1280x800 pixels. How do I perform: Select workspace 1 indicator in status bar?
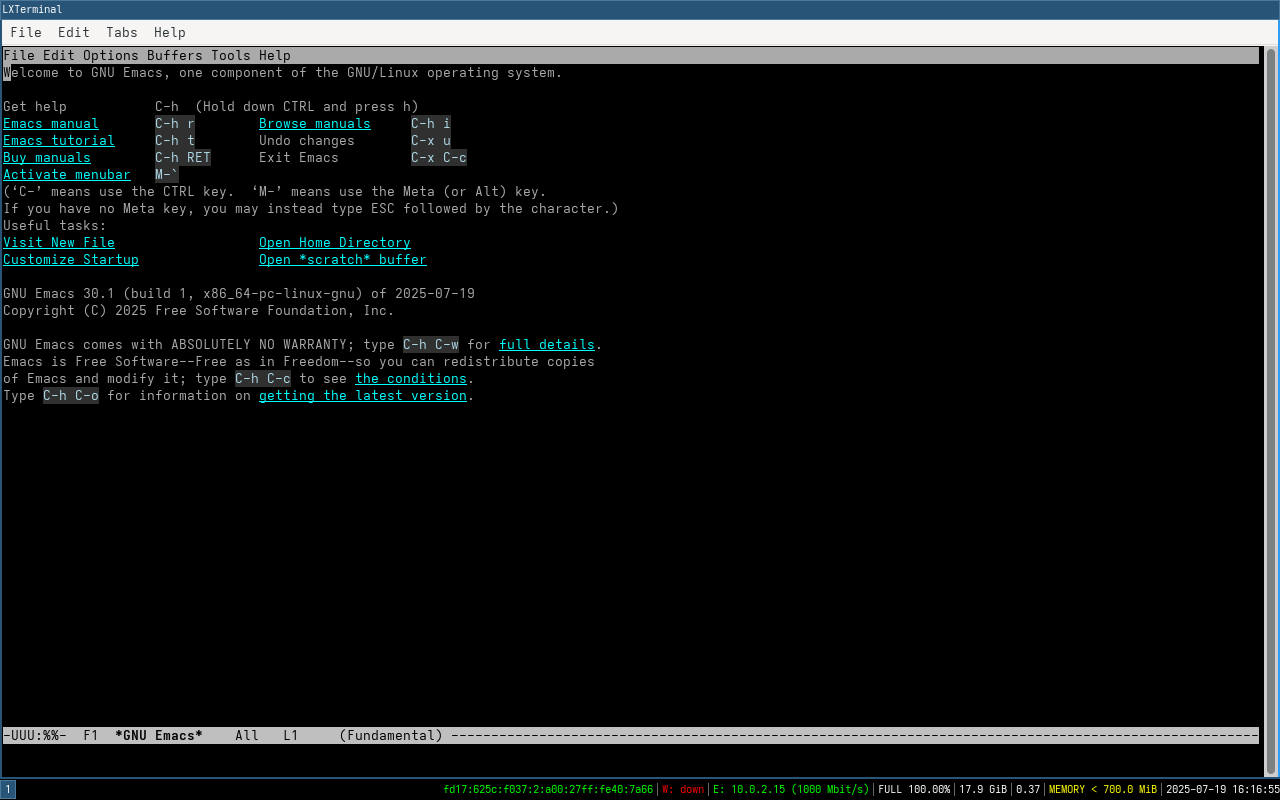[x=8, y=789]
